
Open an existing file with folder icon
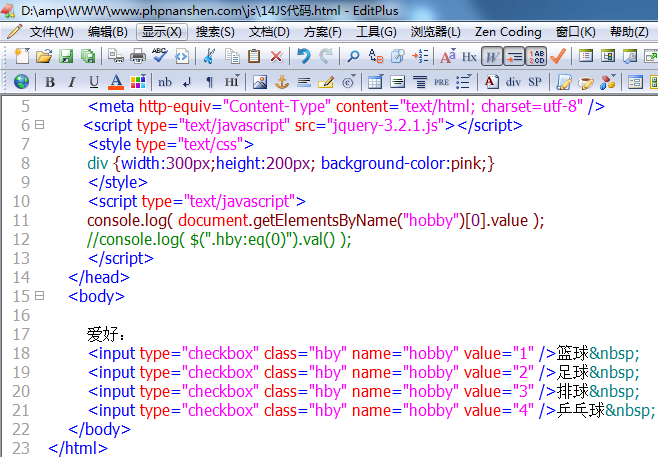[44, 56]
